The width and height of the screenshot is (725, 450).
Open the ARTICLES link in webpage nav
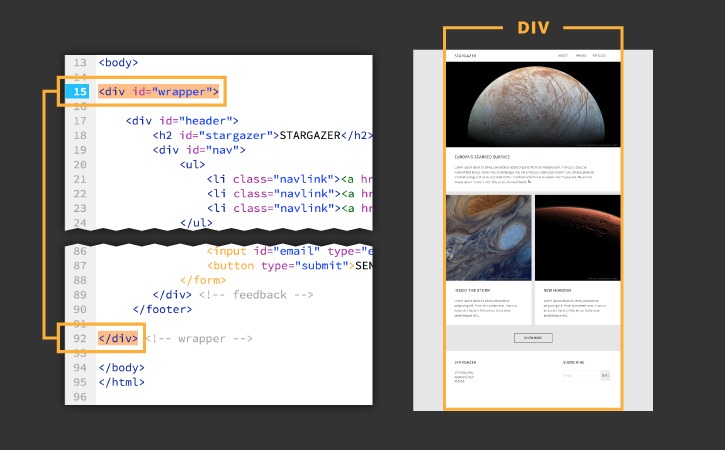(599, 55)
